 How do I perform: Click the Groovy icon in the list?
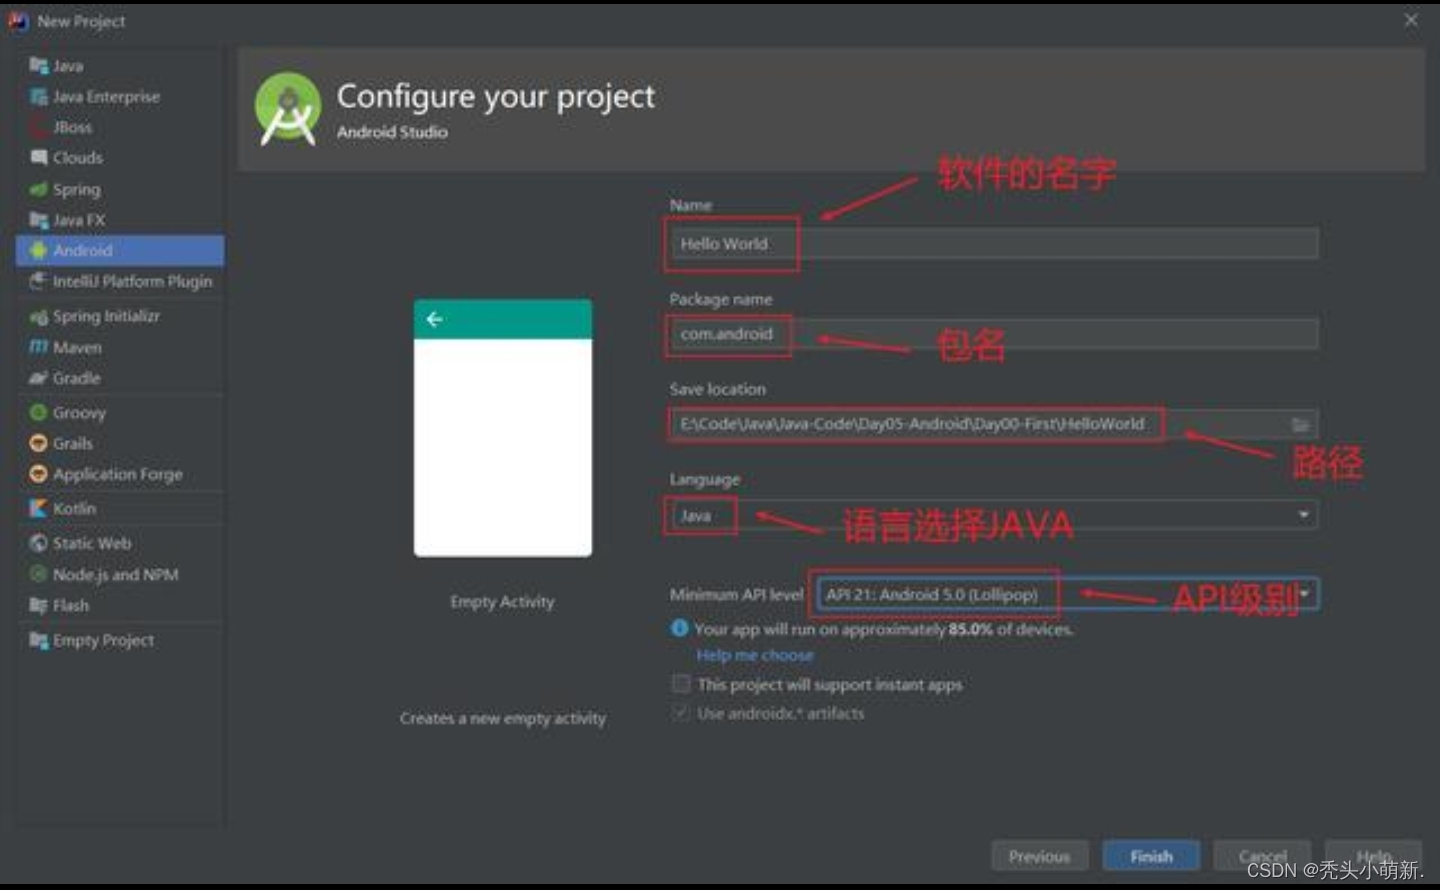point(39,412)
